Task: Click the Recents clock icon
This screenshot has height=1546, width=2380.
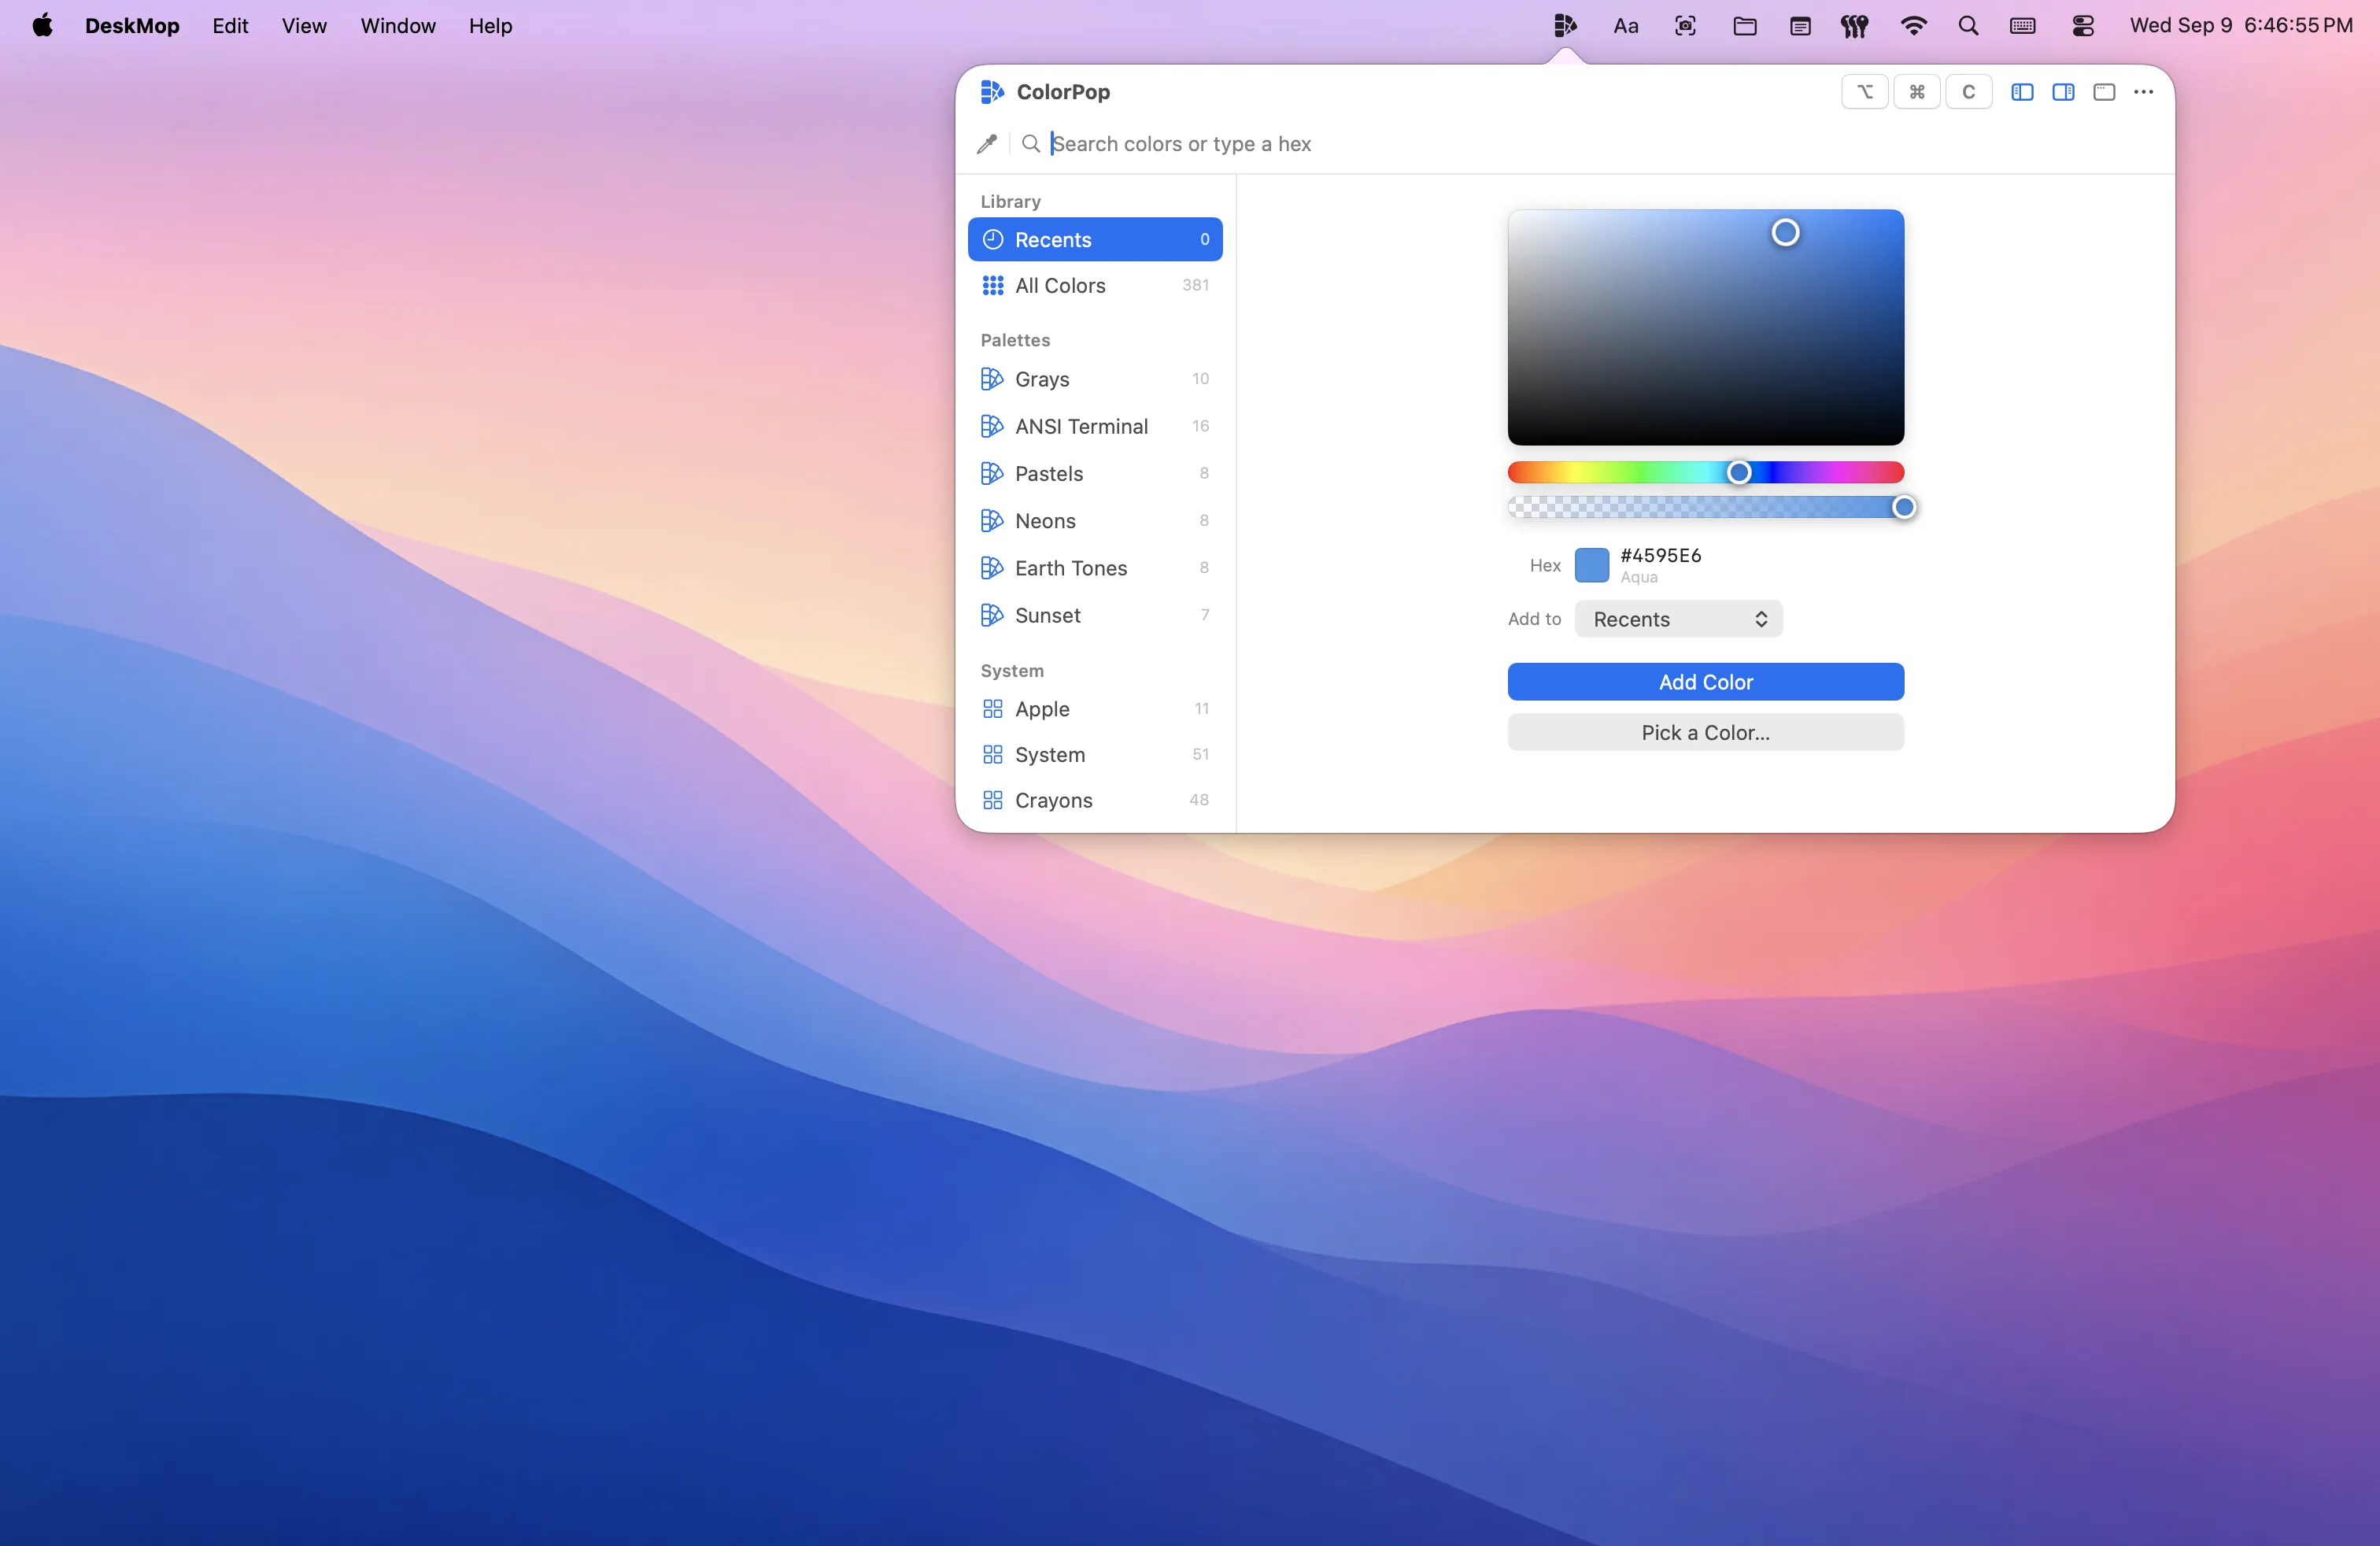Action: click(x=993, y=240)
